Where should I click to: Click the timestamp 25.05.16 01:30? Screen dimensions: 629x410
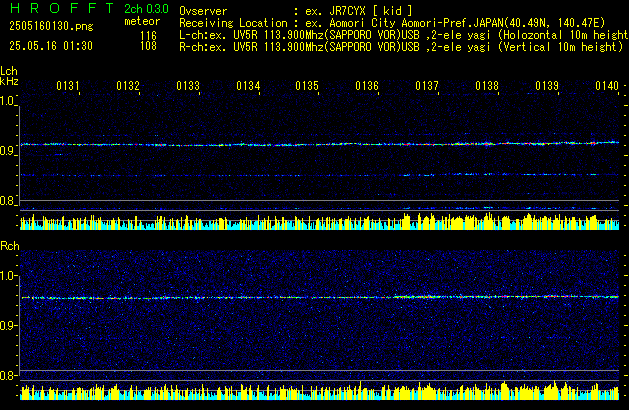point(51,46)
